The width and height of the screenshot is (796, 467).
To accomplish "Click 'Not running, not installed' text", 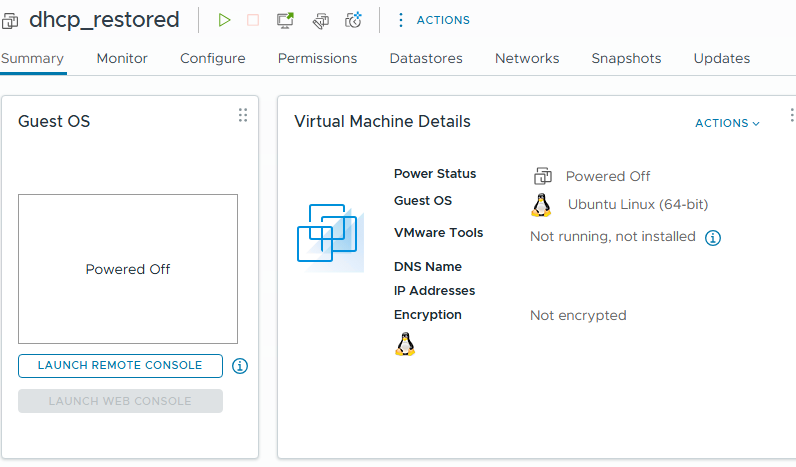I will [613, 237].
